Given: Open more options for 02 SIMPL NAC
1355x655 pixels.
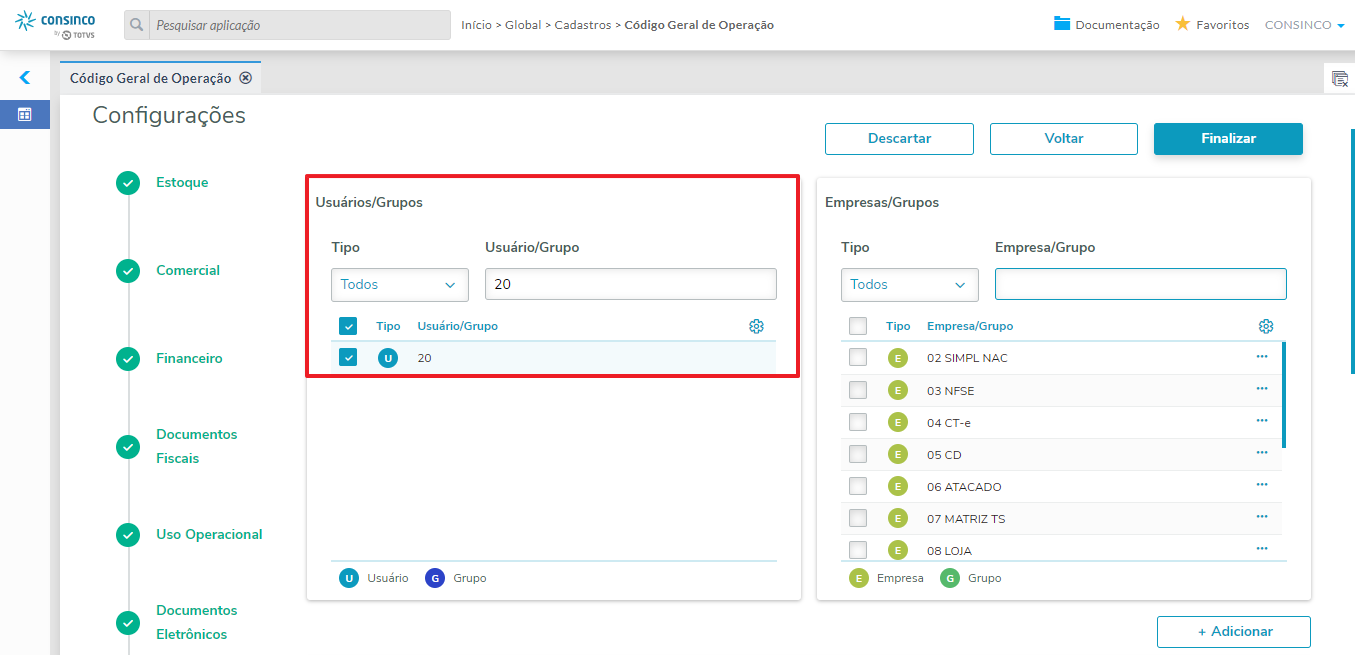Looking at the screenshot, I should 1262,357.
